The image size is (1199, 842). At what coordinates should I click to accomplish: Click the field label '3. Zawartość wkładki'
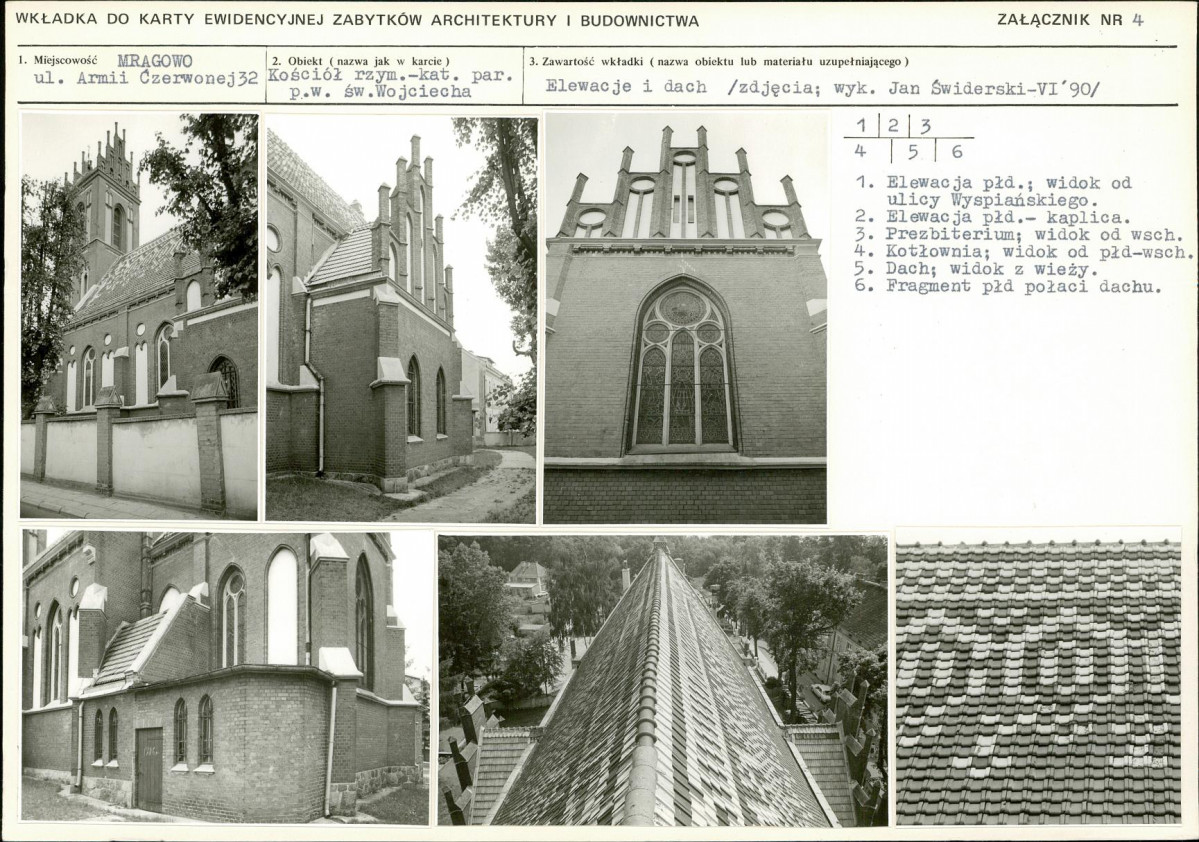tap(587, 61)
